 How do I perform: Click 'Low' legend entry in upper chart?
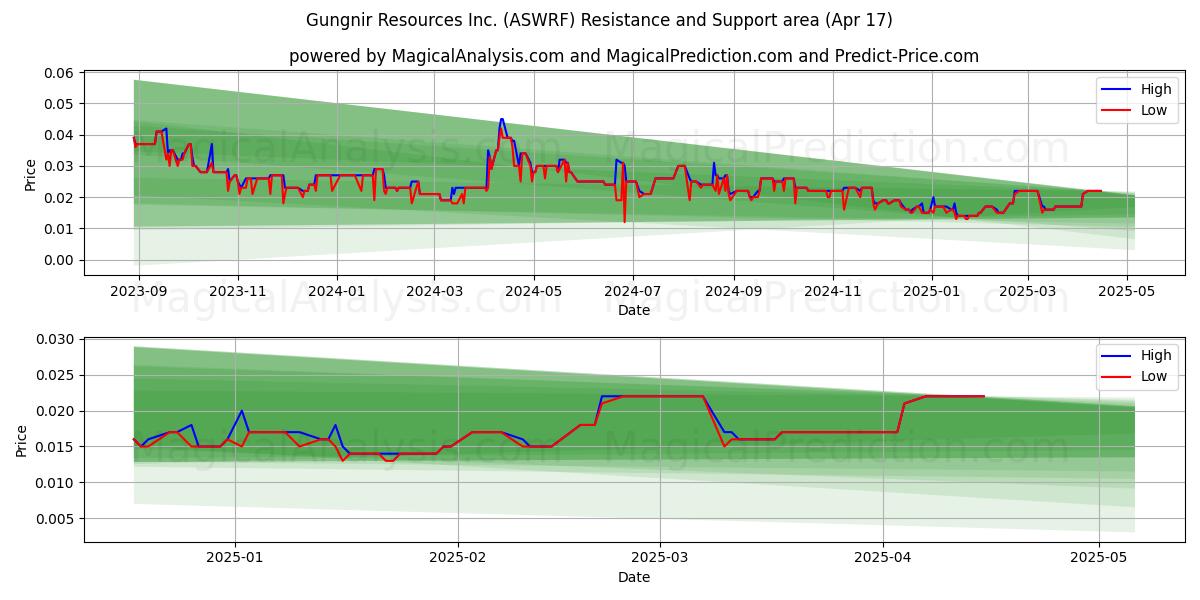[1154, 110]
